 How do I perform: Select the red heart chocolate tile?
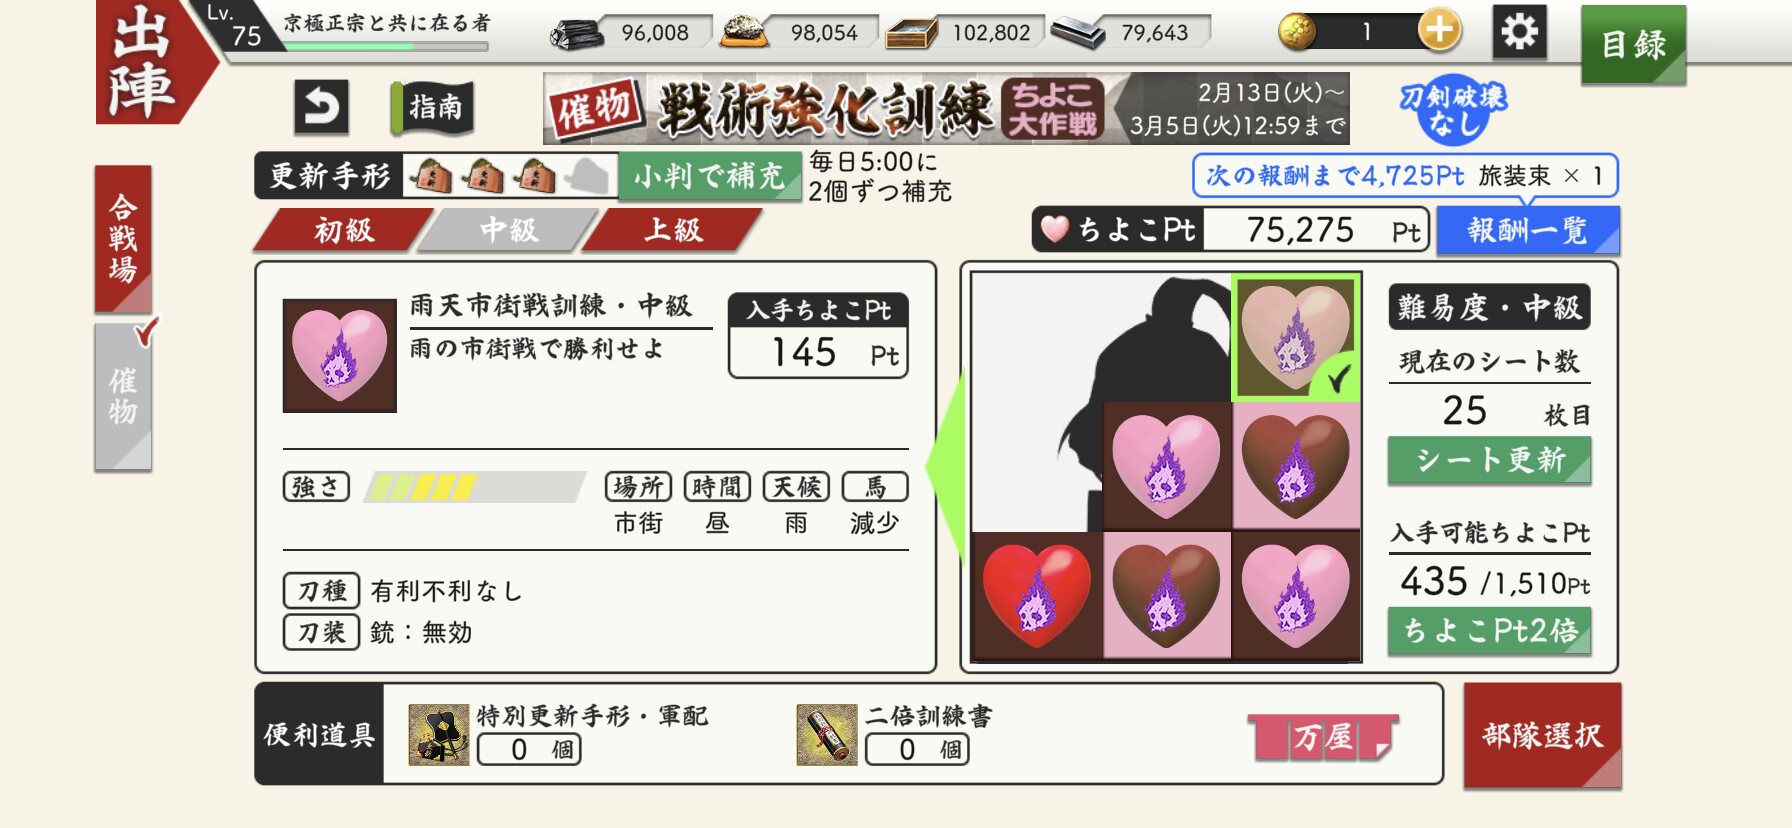pos(1036,596)
